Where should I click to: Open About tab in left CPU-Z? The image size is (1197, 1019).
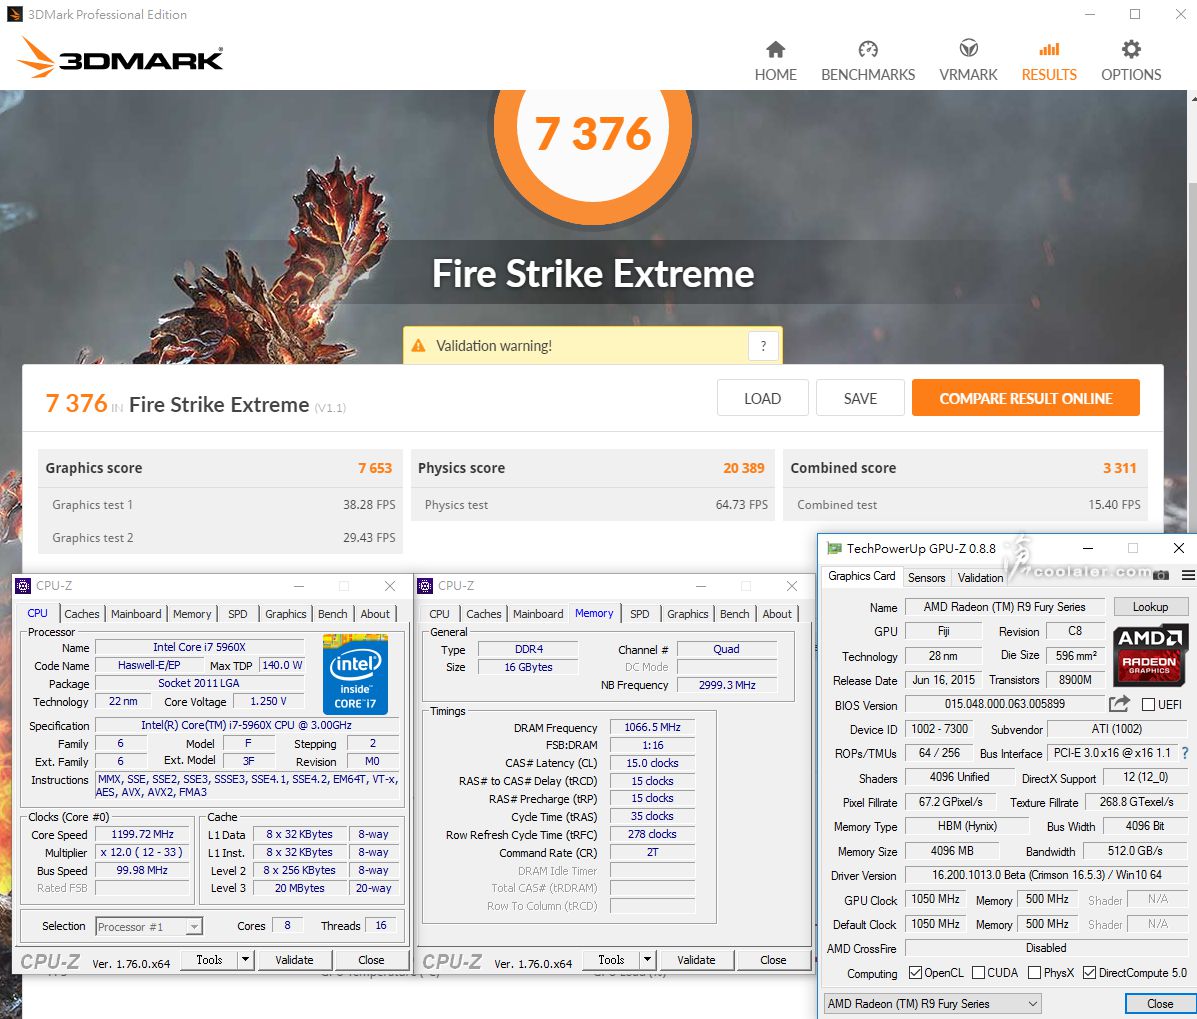click(x=375, y=614)
